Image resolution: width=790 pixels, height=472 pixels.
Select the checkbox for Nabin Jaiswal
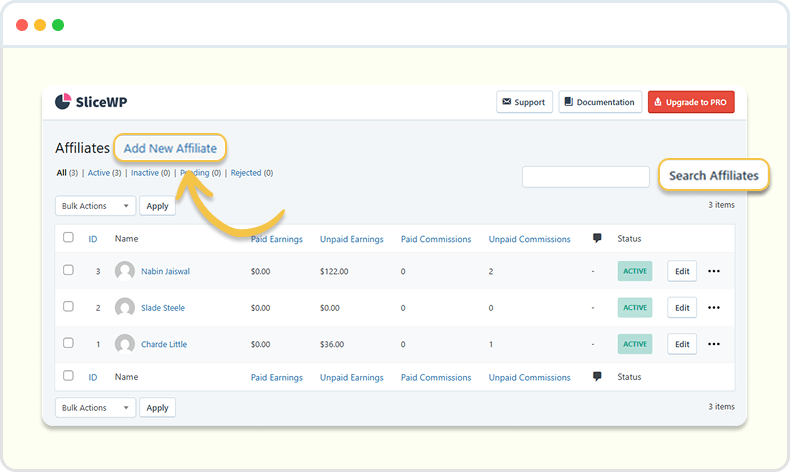tap(68, 270)
